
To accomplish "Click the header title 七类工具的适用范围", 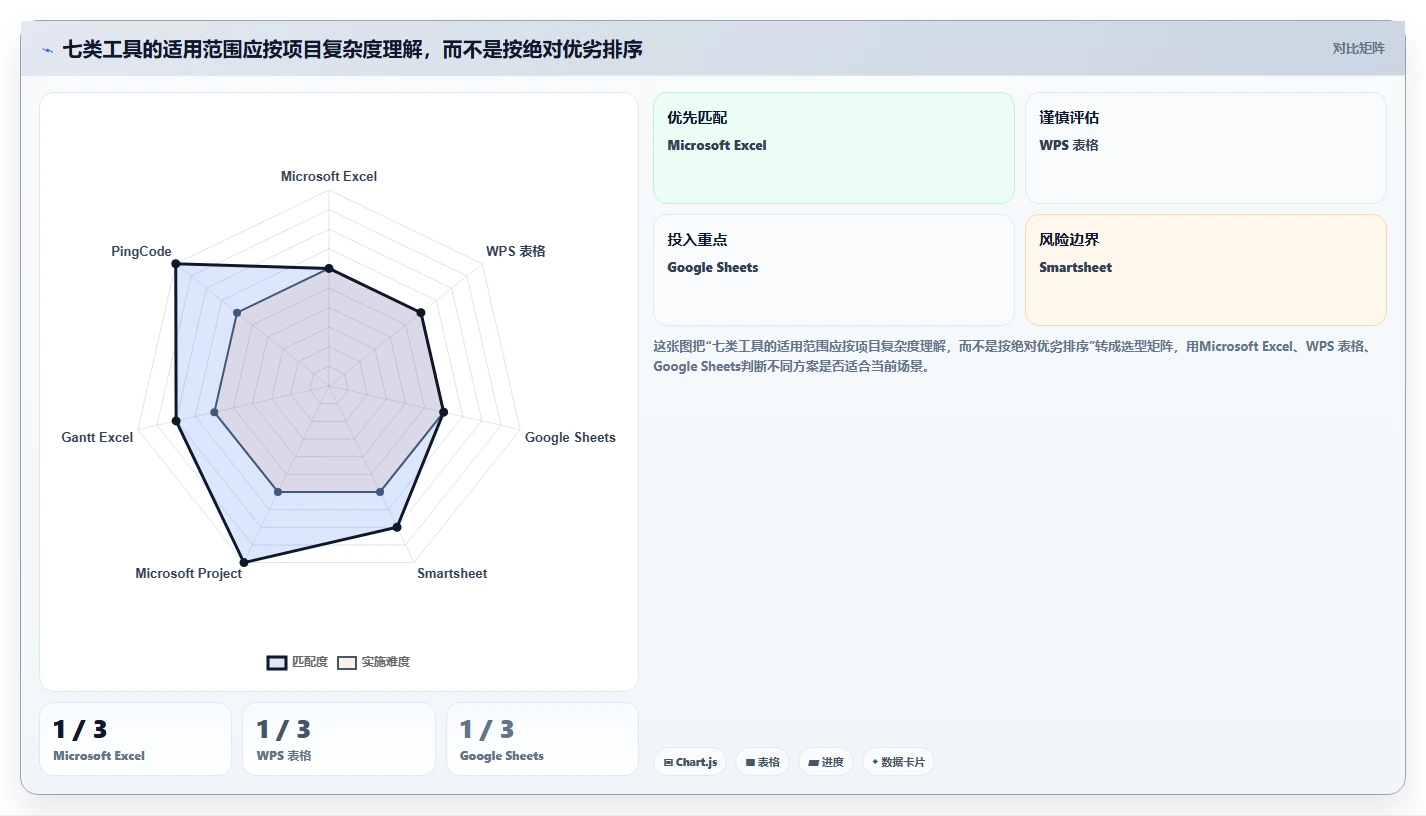I will 353,49.
